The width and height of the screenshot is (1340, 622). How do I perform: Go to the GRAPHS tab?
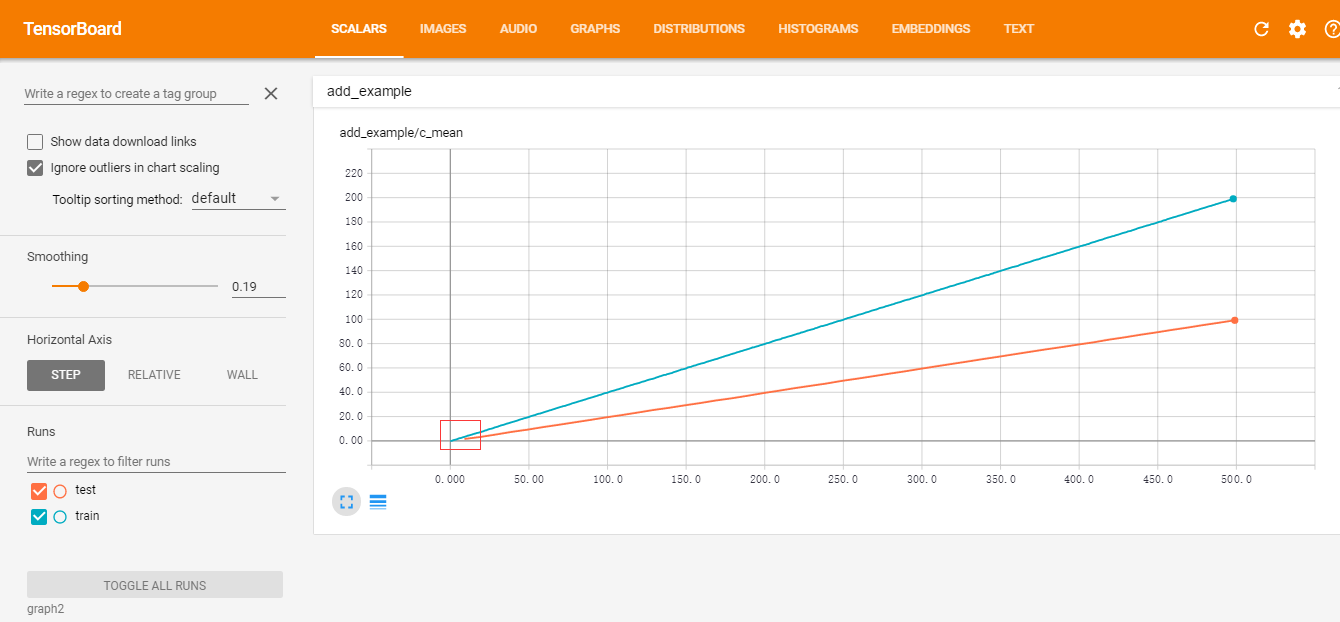click(x=595, y=29)
